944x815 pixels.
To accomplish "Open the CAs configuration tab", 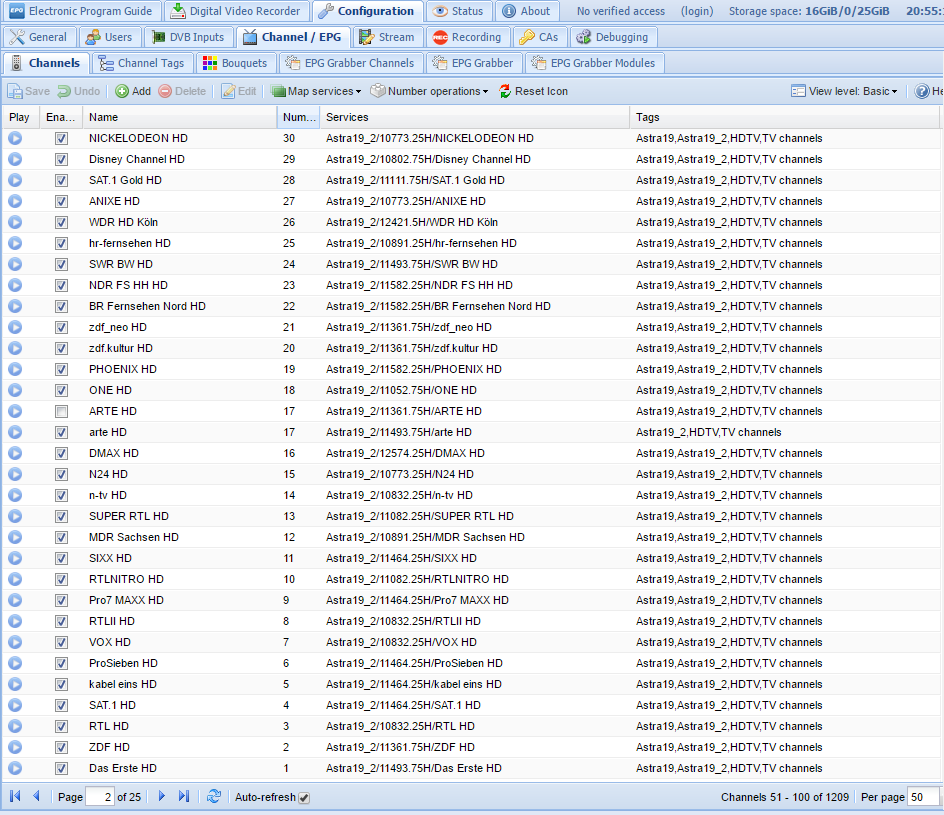I will 539,37.
